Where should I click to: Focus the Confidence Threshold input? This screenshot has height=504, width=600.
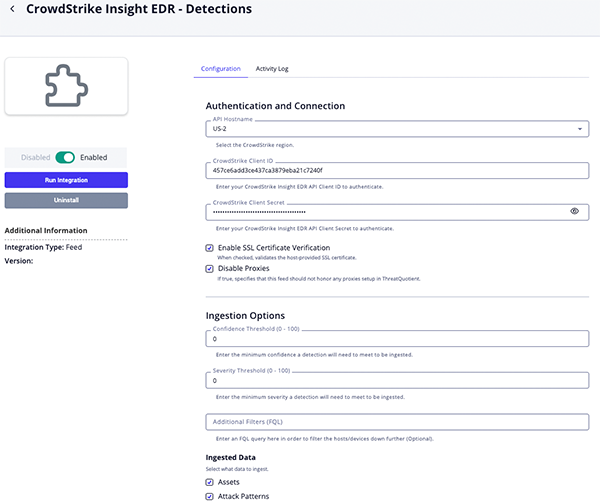pos(397,339)
